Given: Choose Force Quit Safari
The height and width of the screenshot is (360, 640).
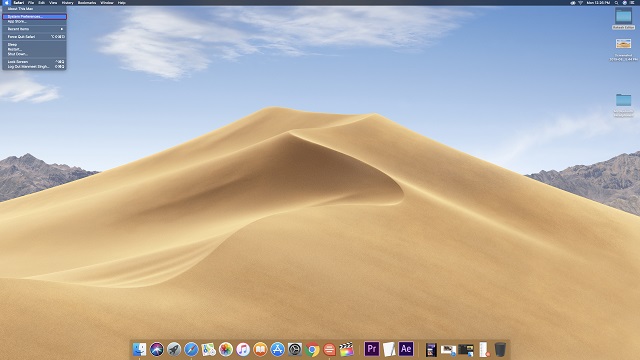Looking at the screenshot, I should click(x=34, y=37).
